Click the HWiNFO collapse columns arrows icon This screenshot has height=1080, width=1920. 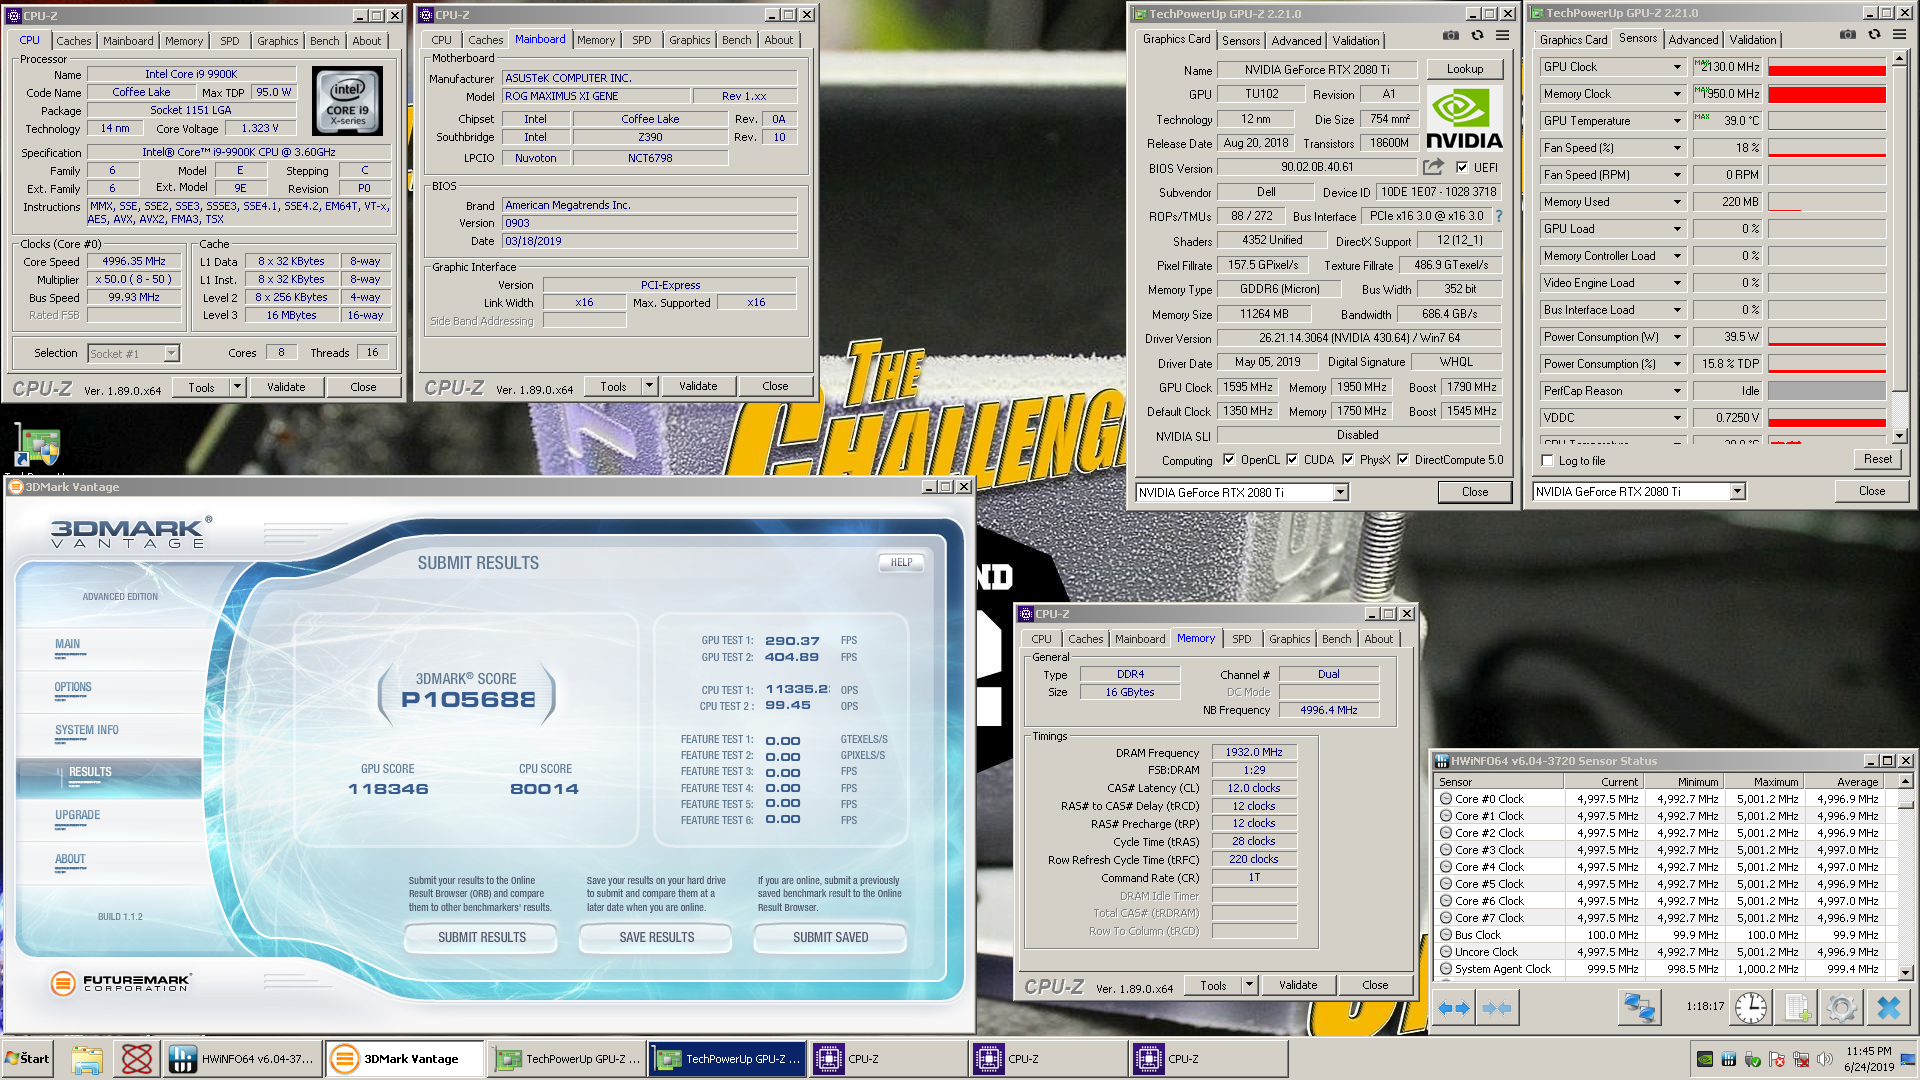pyautogui.click(x=1497, y=1008)
